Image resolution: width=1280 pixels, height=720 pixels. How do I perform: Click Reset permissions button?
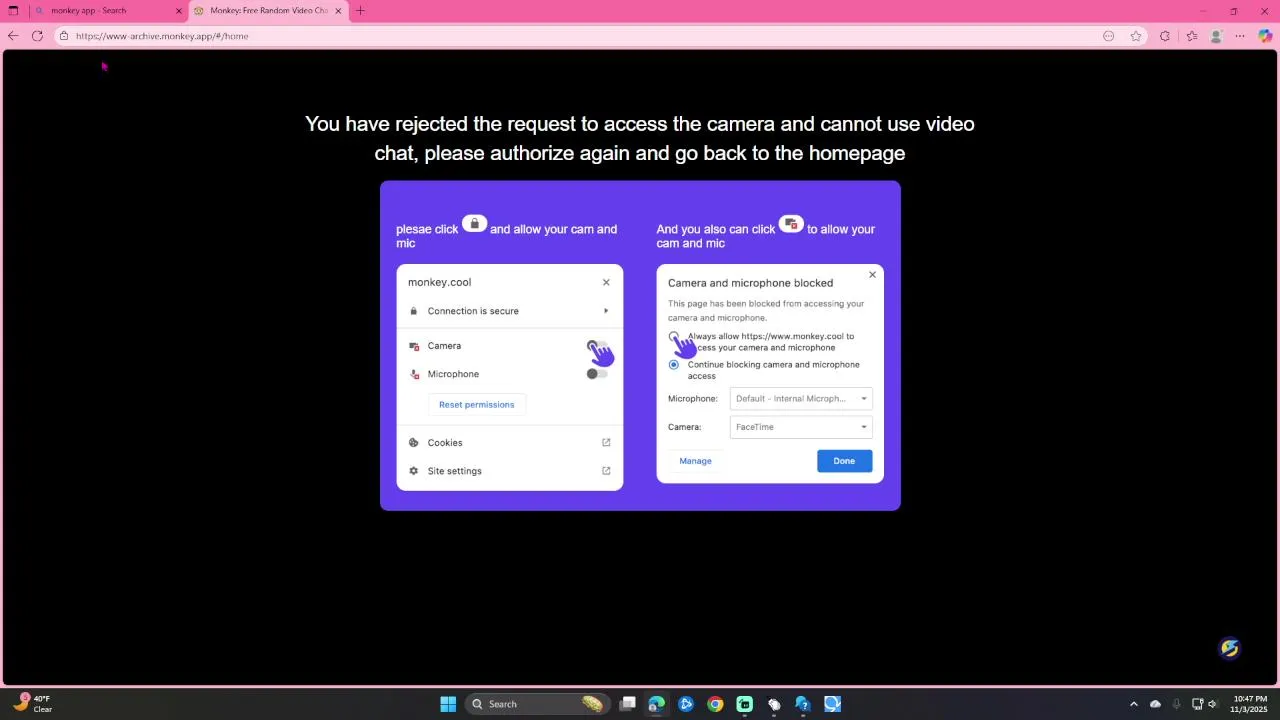(x=477, y=405)
